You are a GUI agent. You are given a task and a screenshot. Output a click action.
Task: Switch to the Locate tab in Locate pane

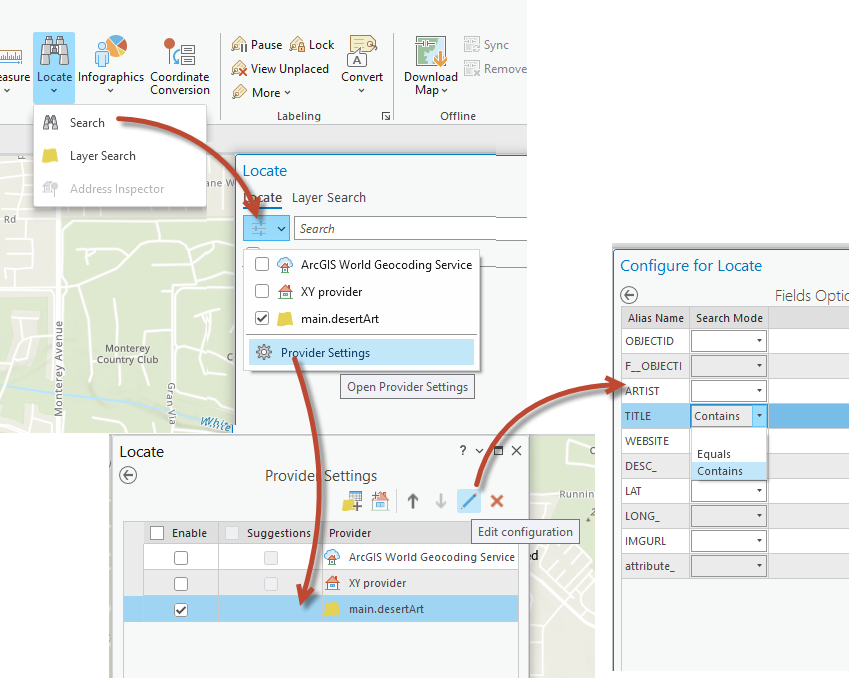pyautogui.click(x=263, y=198)
